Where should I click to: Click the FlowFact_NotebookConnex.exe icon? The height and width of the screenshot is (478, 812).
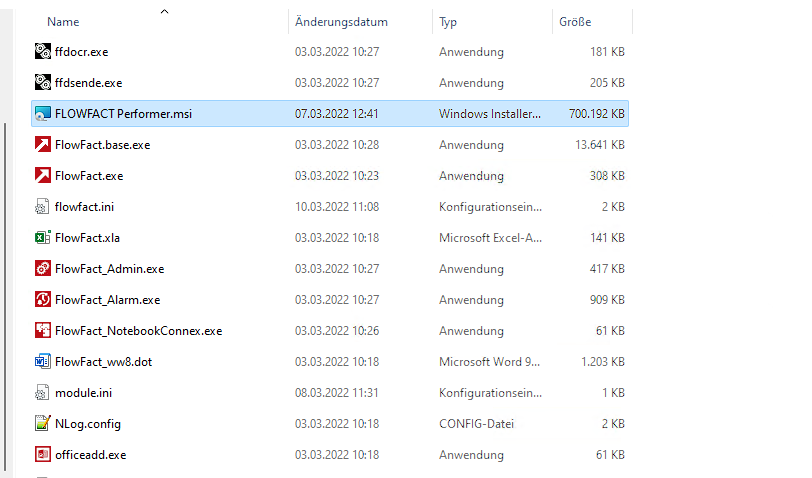tap(42, 331)
